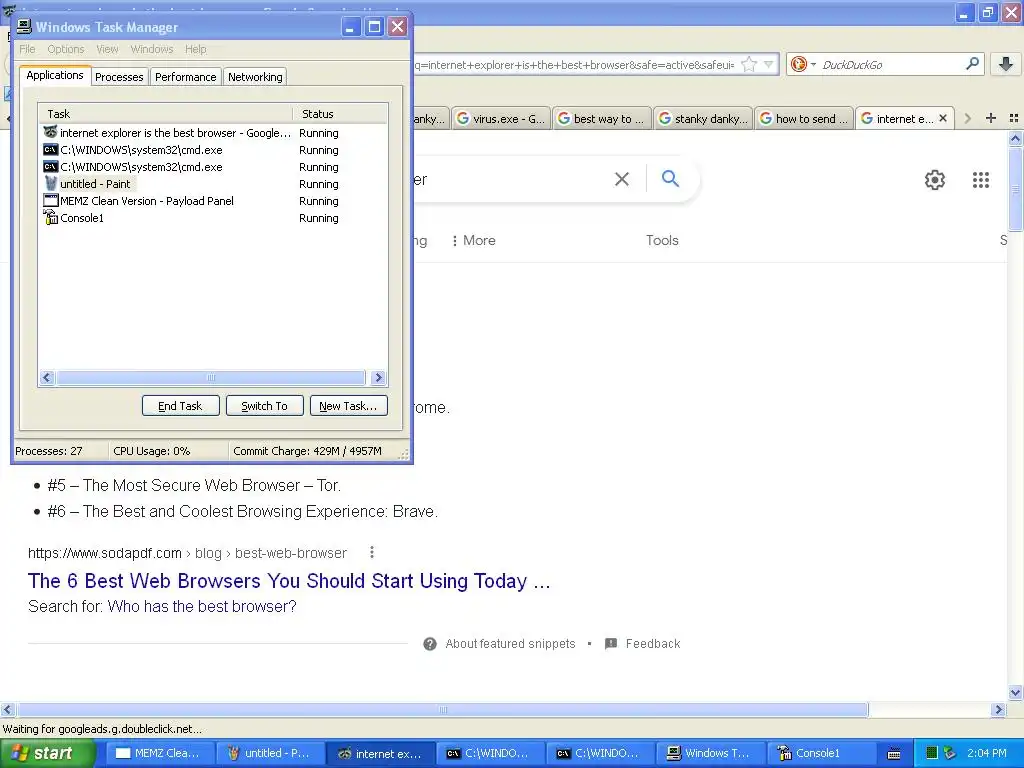Open the Performance tab
Screen dimensions: 1024x768
pyautogui.click(x=185, y=77)
